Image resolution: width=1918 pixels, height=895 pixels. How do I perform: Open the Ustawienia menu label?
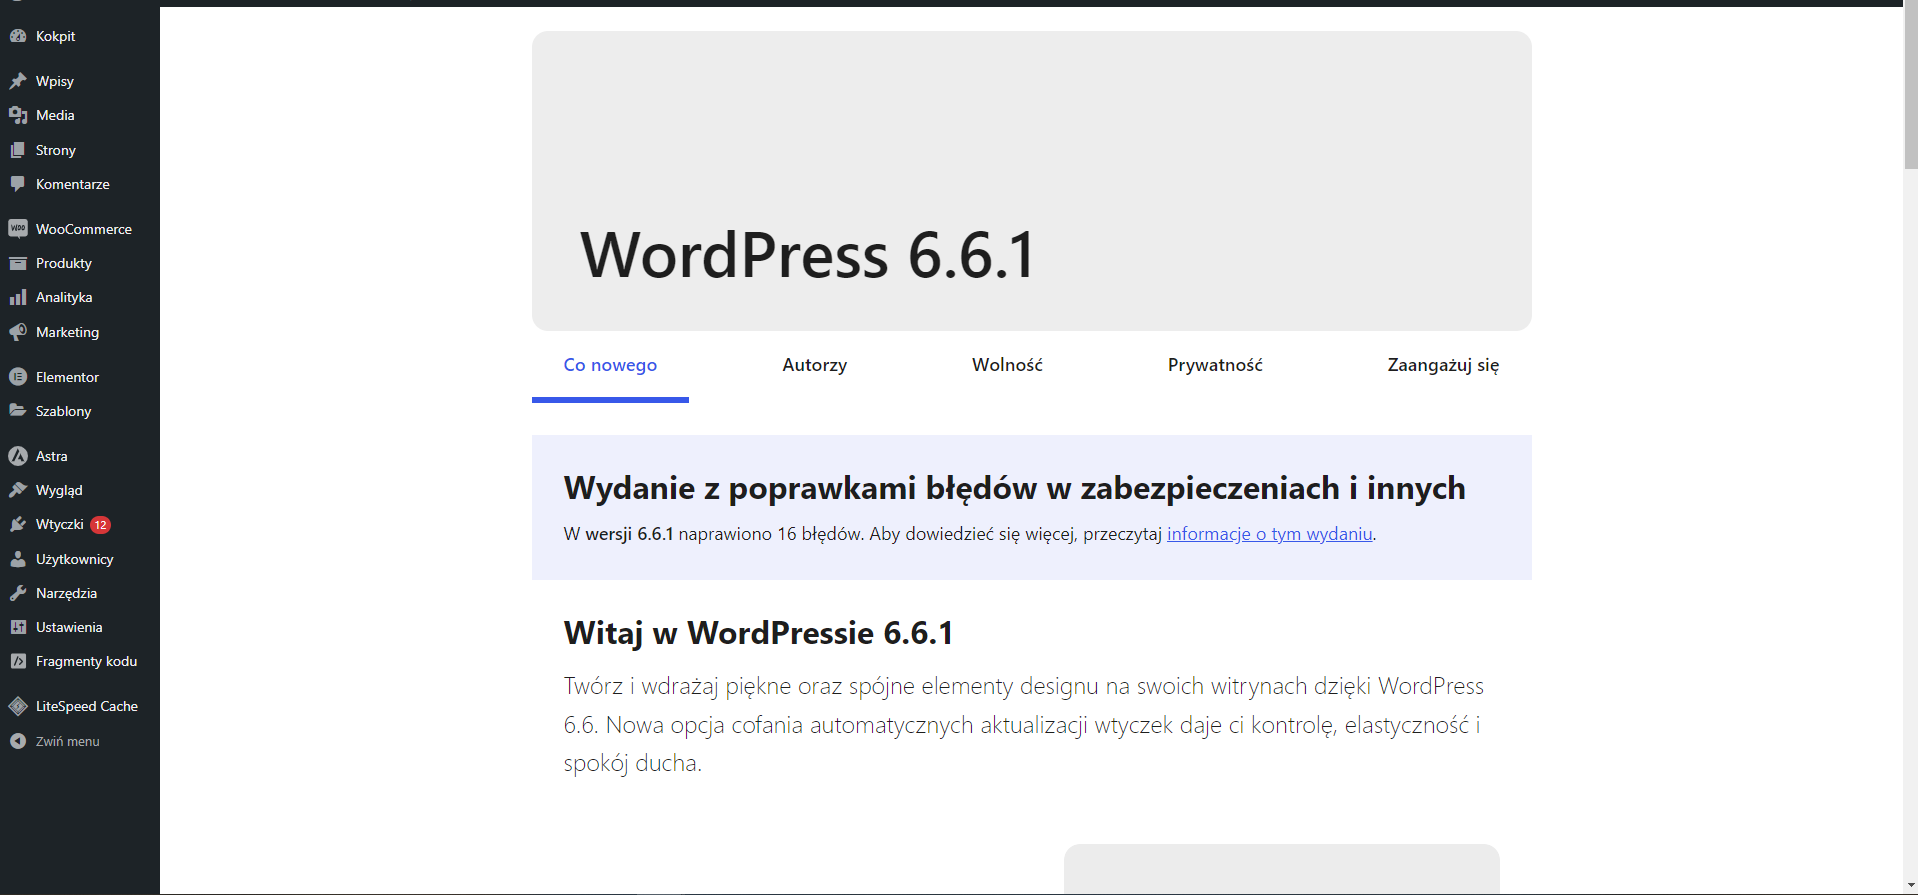69,627
